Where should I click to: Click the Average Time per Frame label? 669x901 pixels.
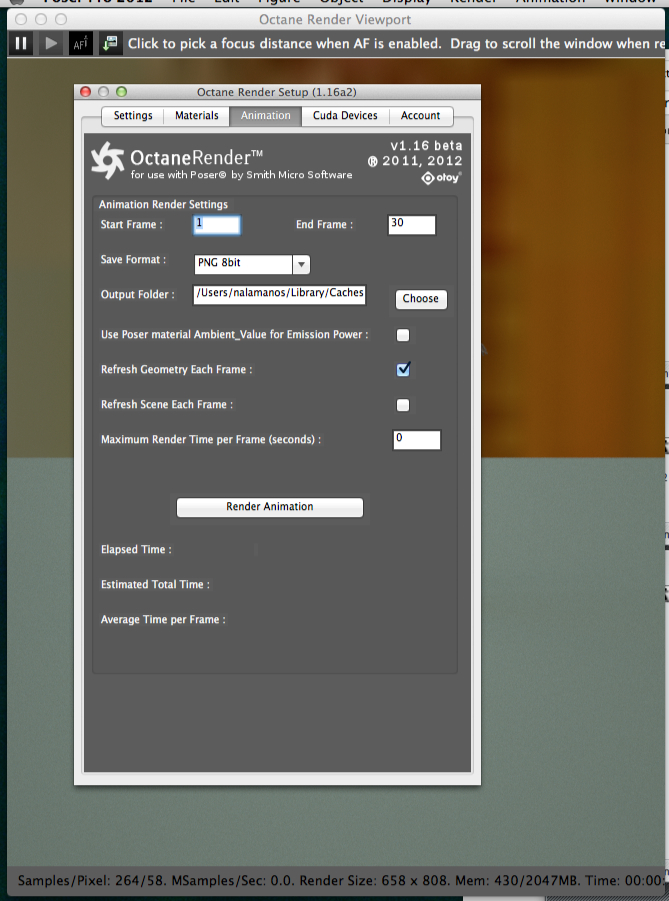(x=163, y=619)
